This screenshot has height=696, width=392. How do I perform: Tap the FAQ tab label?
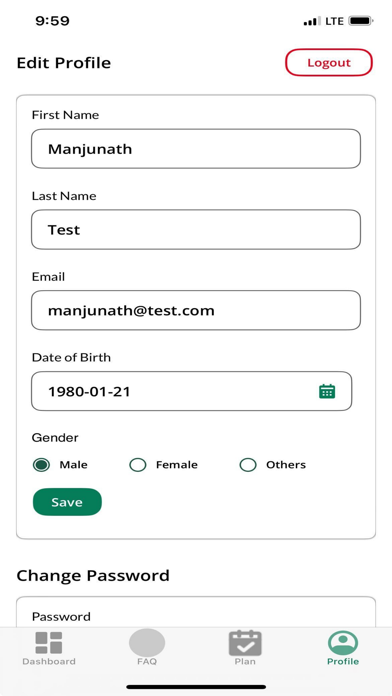point(147,661)
